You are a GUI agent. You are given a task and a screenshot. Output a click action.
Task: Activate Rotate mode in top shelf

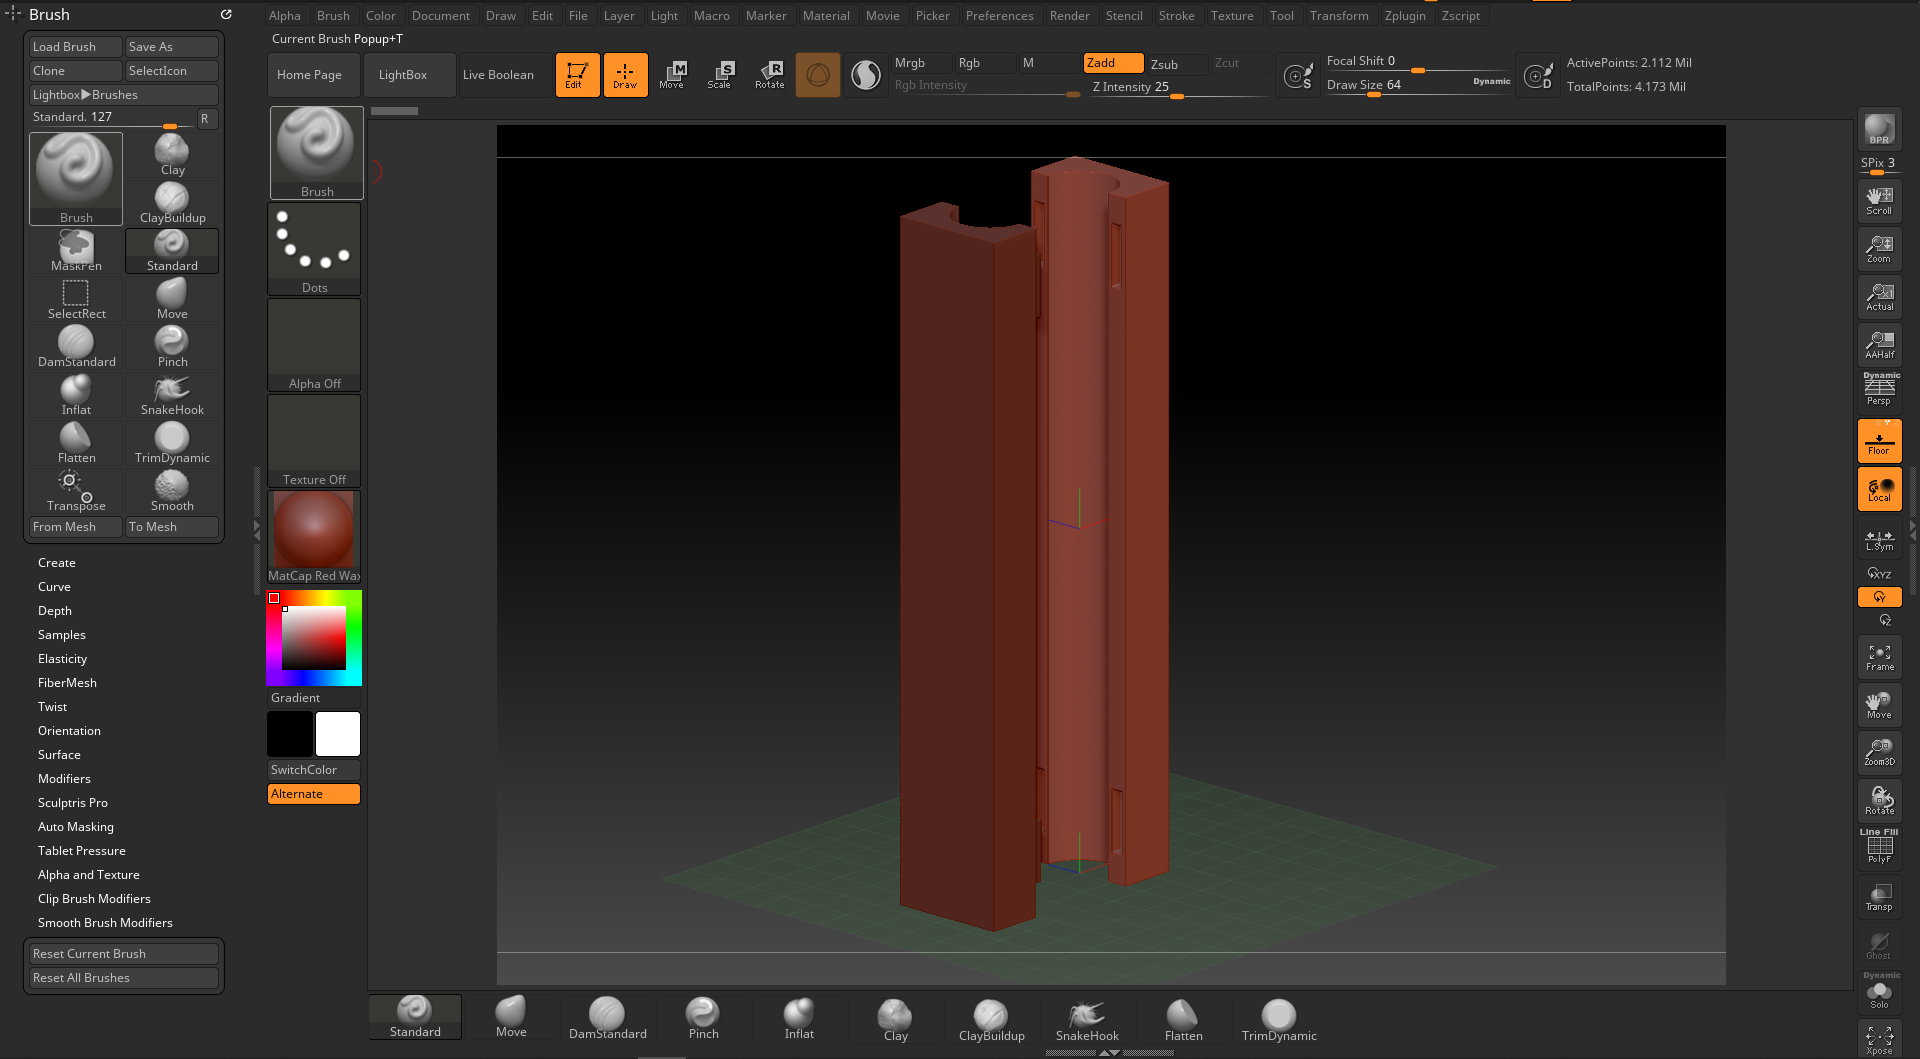pyautogui.click(x=769, y=75)
